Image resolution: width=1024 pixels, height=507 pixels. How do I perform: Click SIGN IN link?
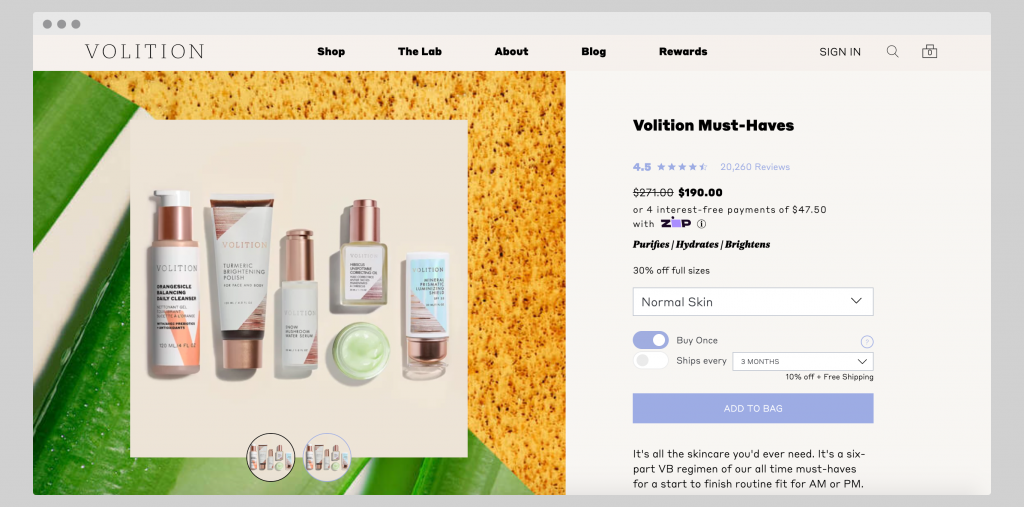coord(840,52)
